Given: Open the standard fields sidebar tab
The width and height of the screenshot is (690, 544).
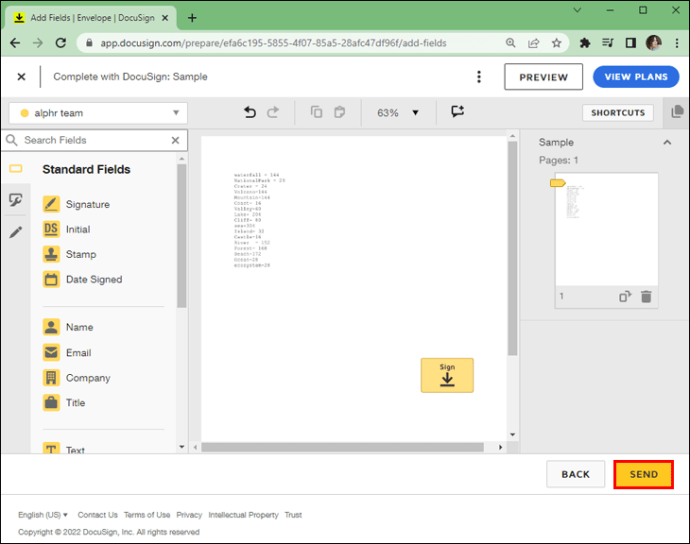Looking at the screenshot, I should (16, 169).
